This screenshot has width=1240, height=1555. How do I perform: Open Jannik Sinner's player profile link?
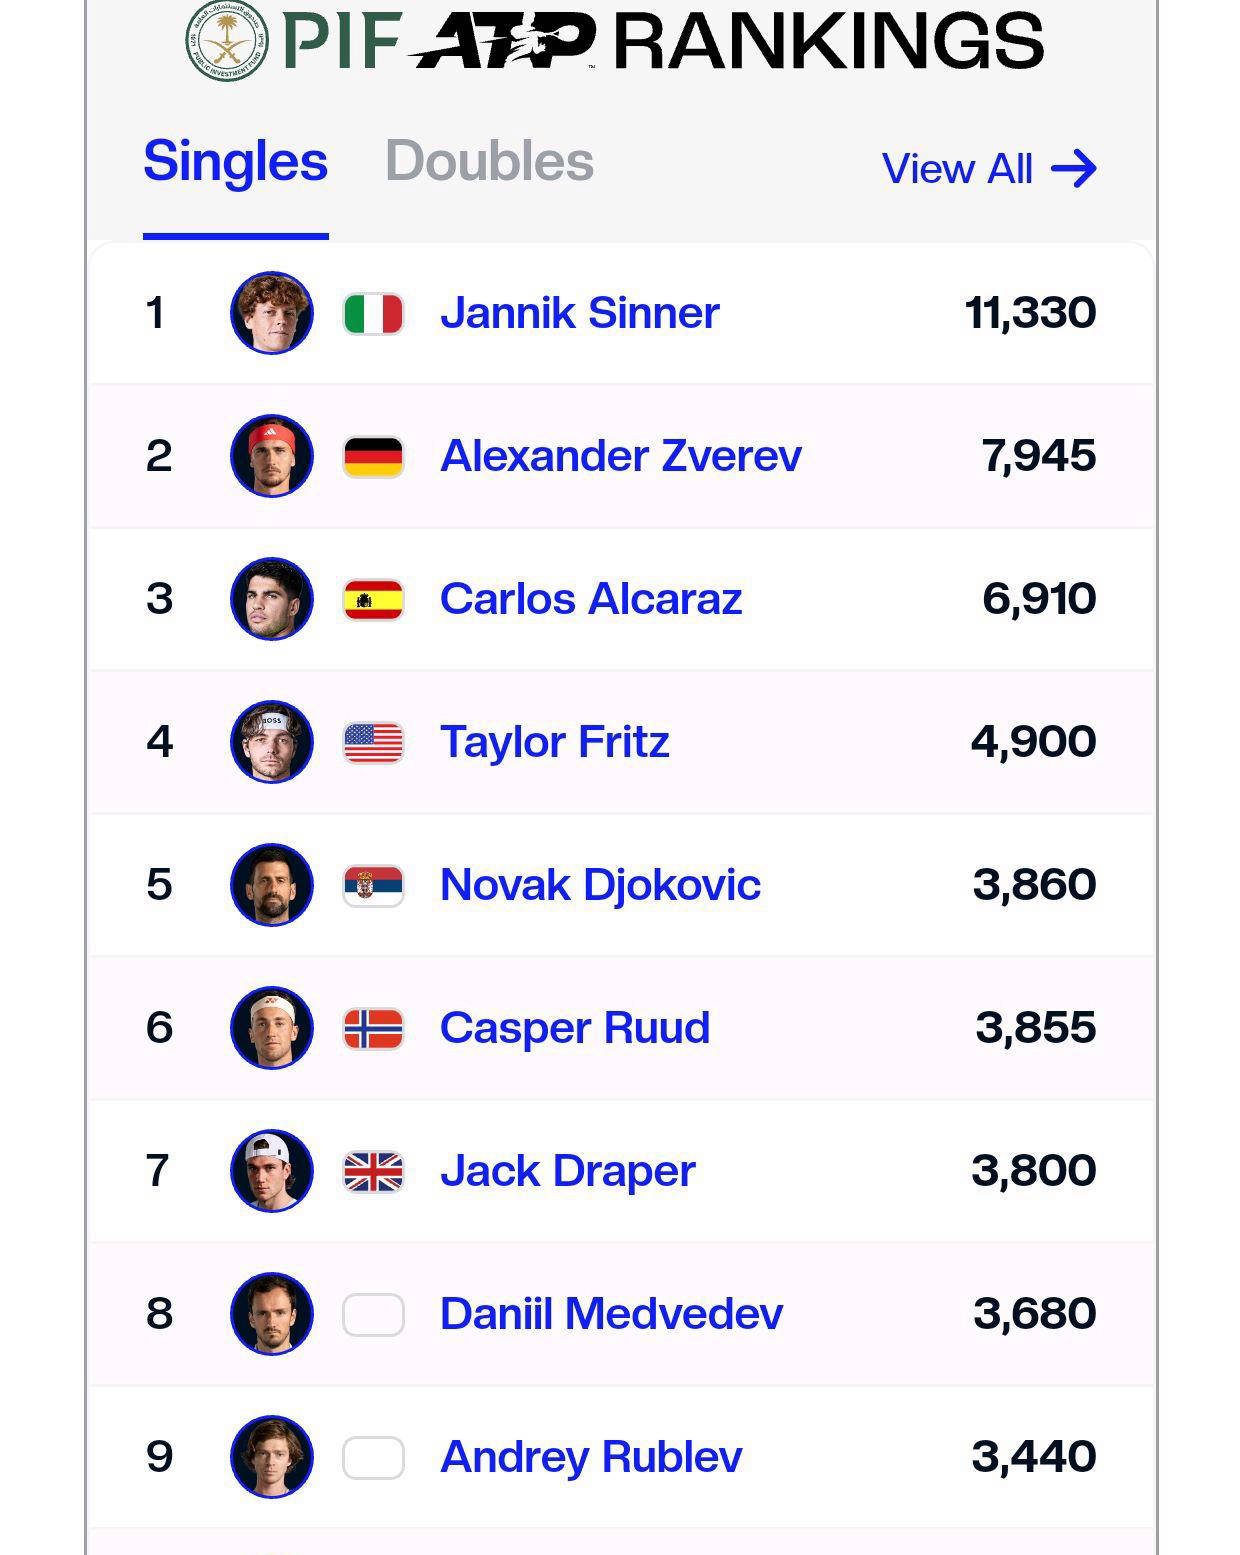pos(579,313)
